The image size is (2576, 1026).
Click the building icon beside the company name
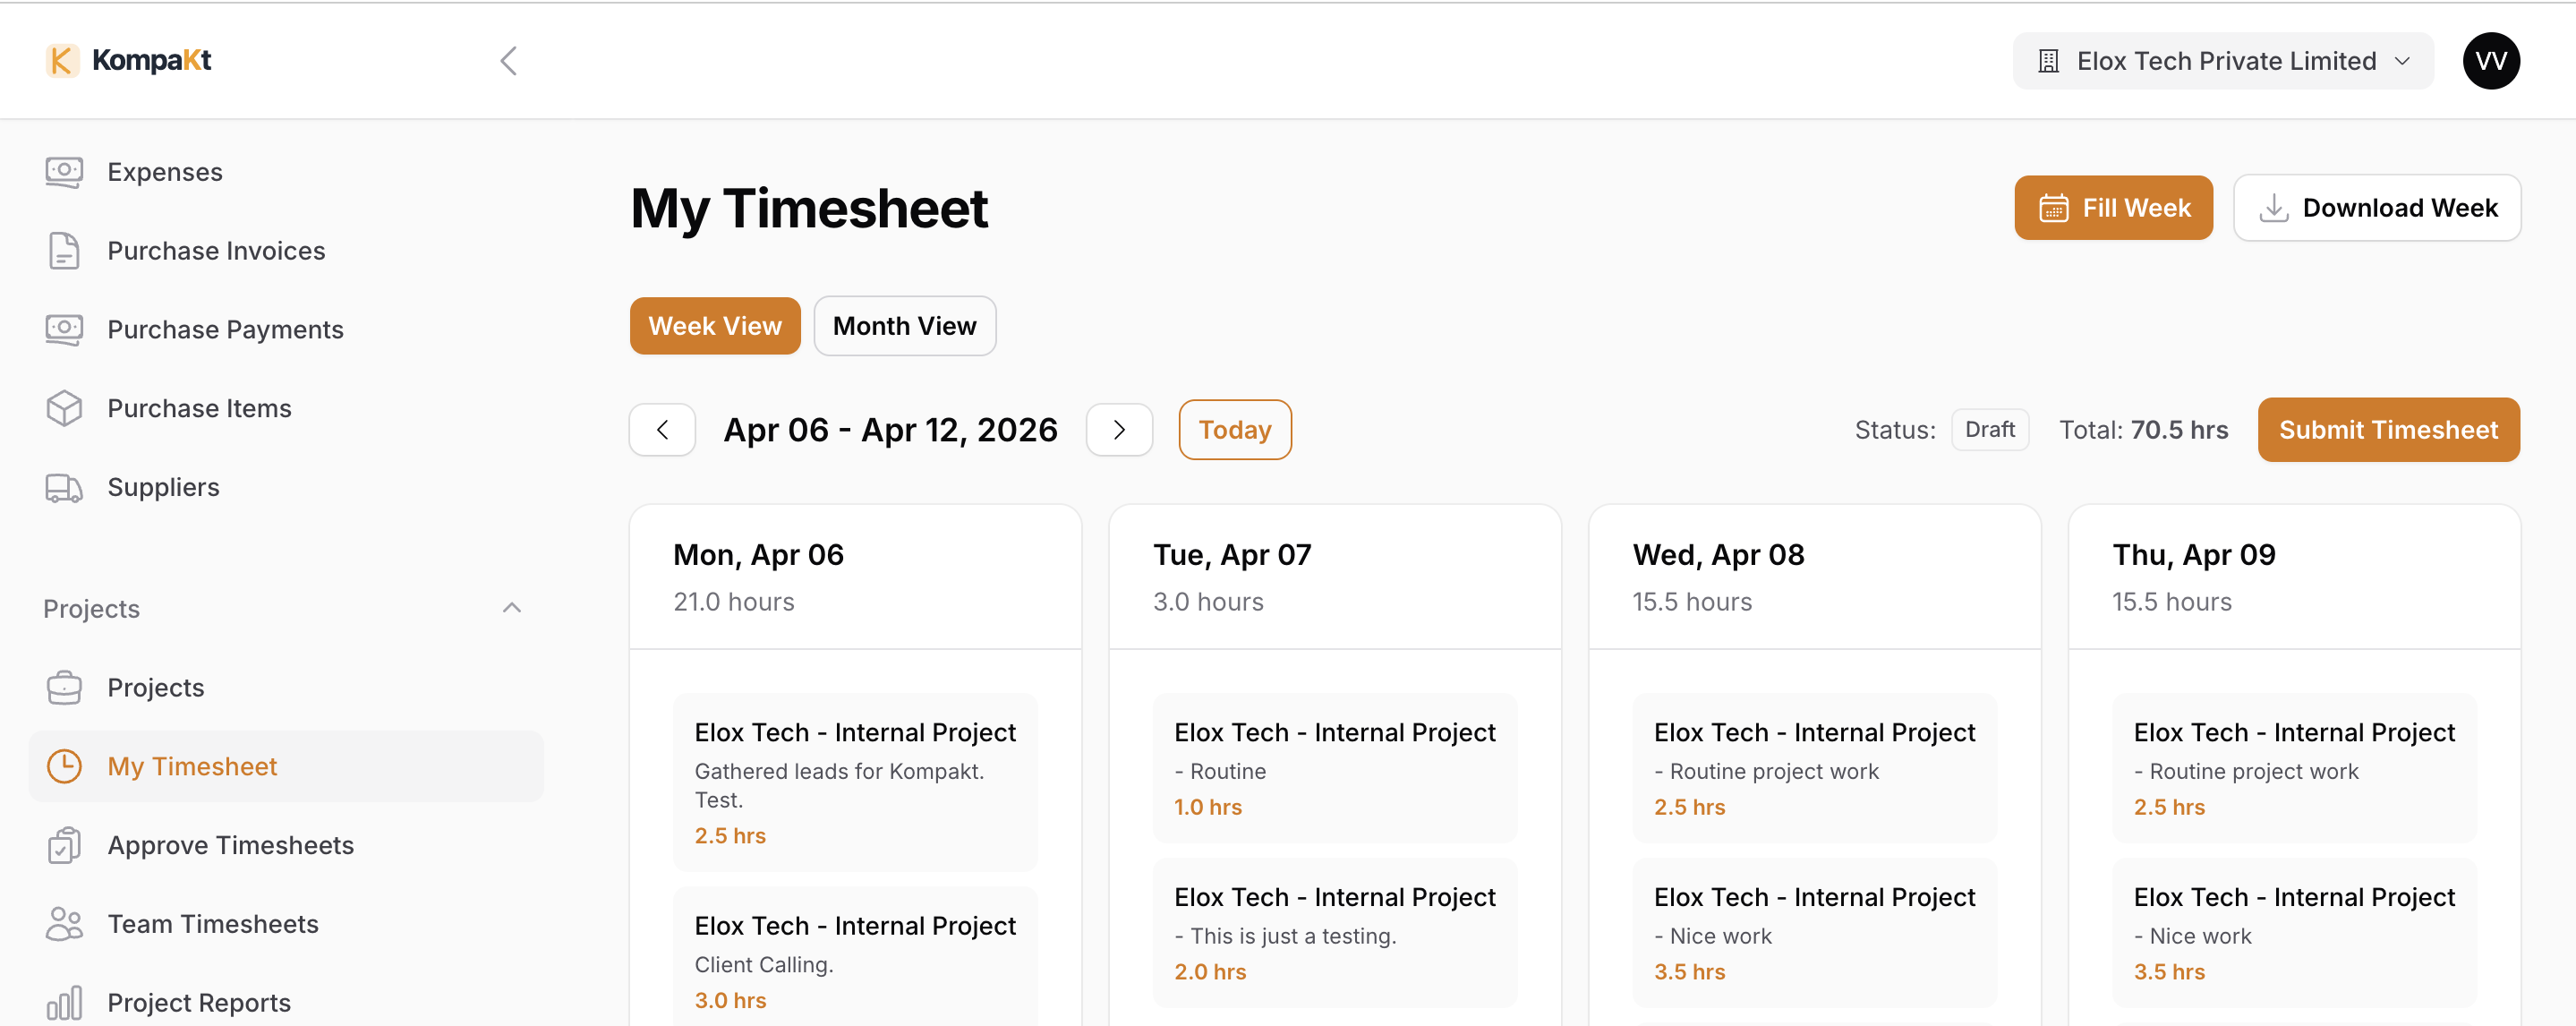tap(2049, 61)
